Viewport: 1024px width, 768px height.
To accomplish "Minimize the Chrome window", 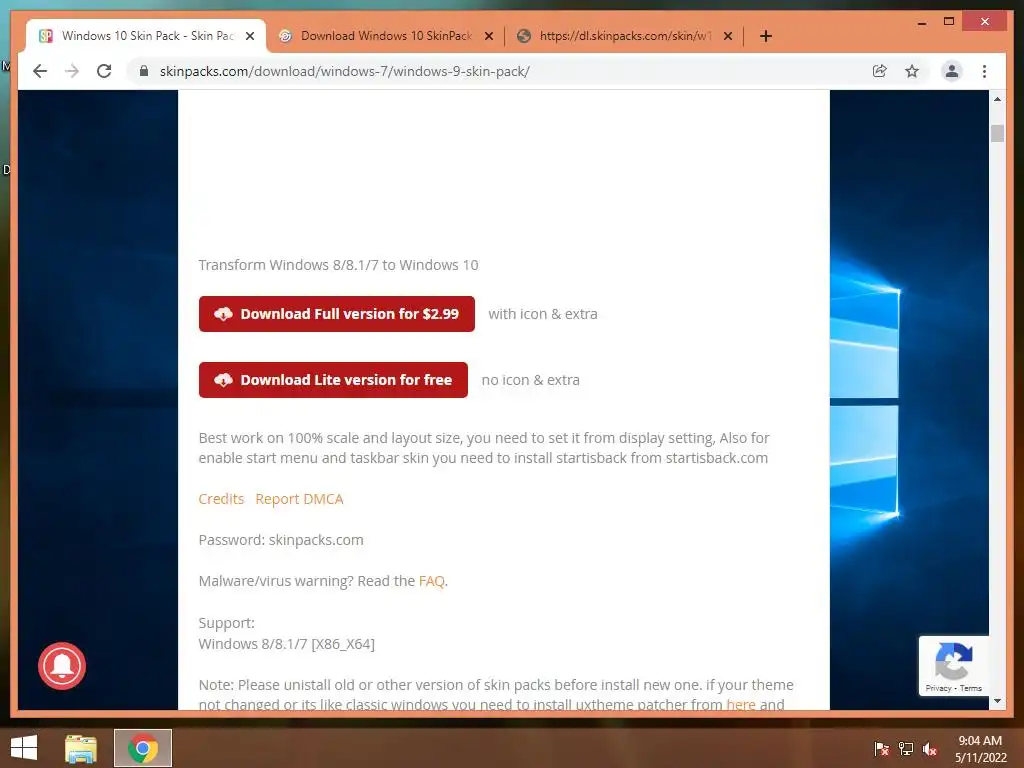I will click(x=921, y=22).
